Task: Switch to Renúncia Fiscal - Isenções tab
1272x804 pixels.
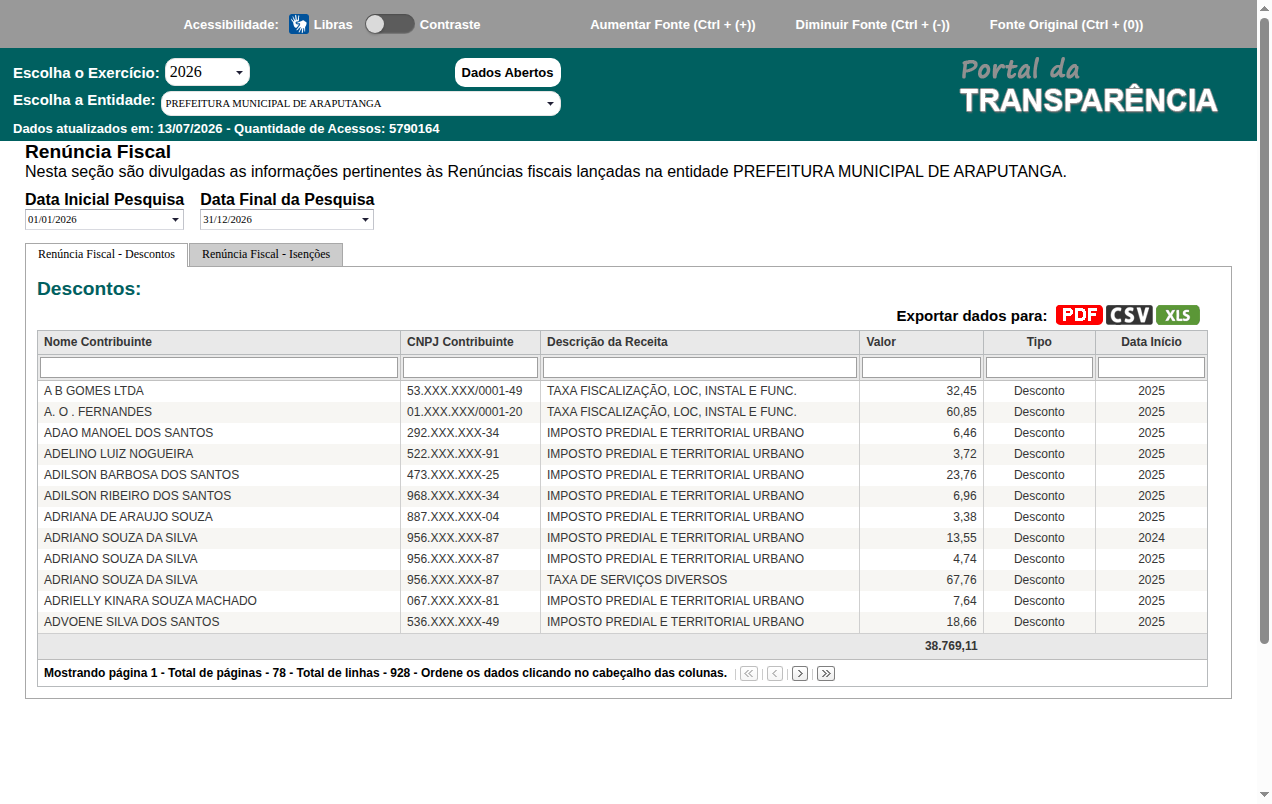Action: [x=266, y=254]
